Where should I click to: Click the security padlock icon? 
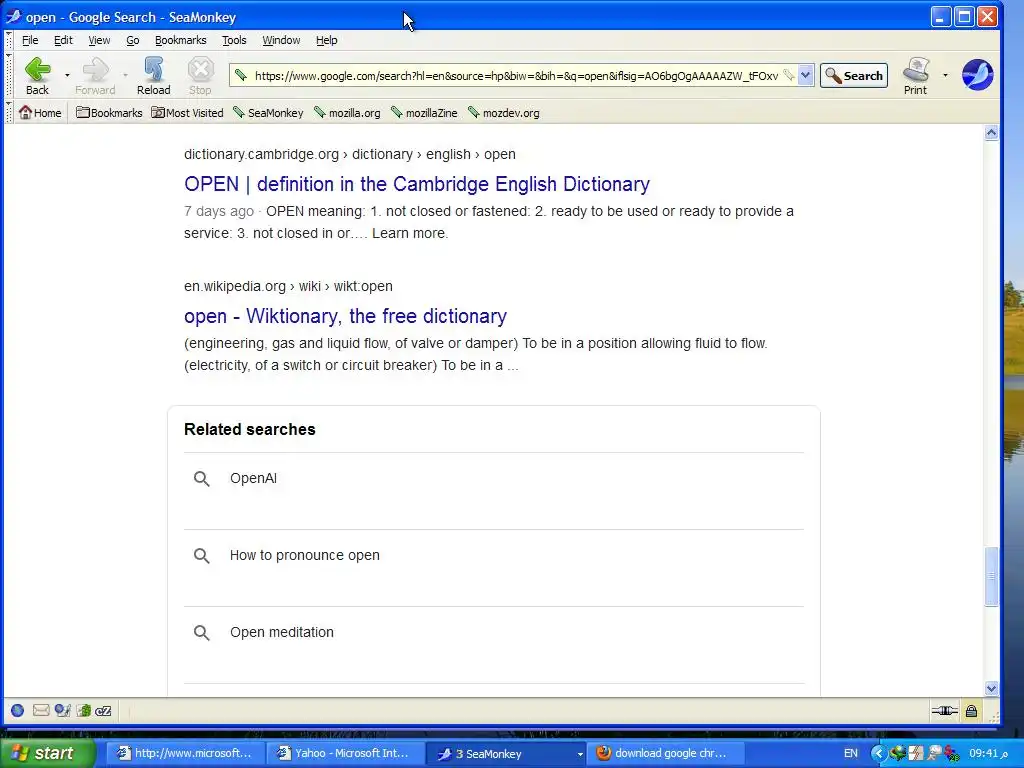pos(972,711)
